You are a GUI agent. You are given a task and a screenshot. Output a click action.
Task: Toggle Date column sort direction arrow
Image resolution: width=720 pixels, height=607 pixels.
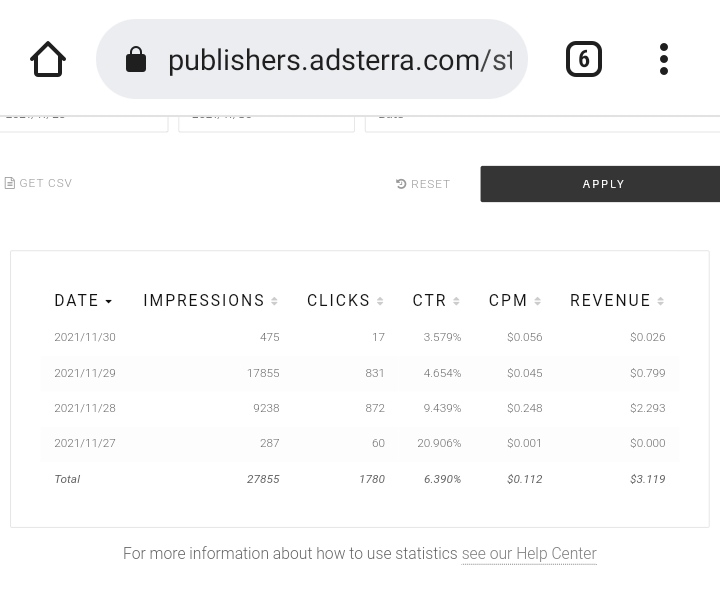click(109, 301)
